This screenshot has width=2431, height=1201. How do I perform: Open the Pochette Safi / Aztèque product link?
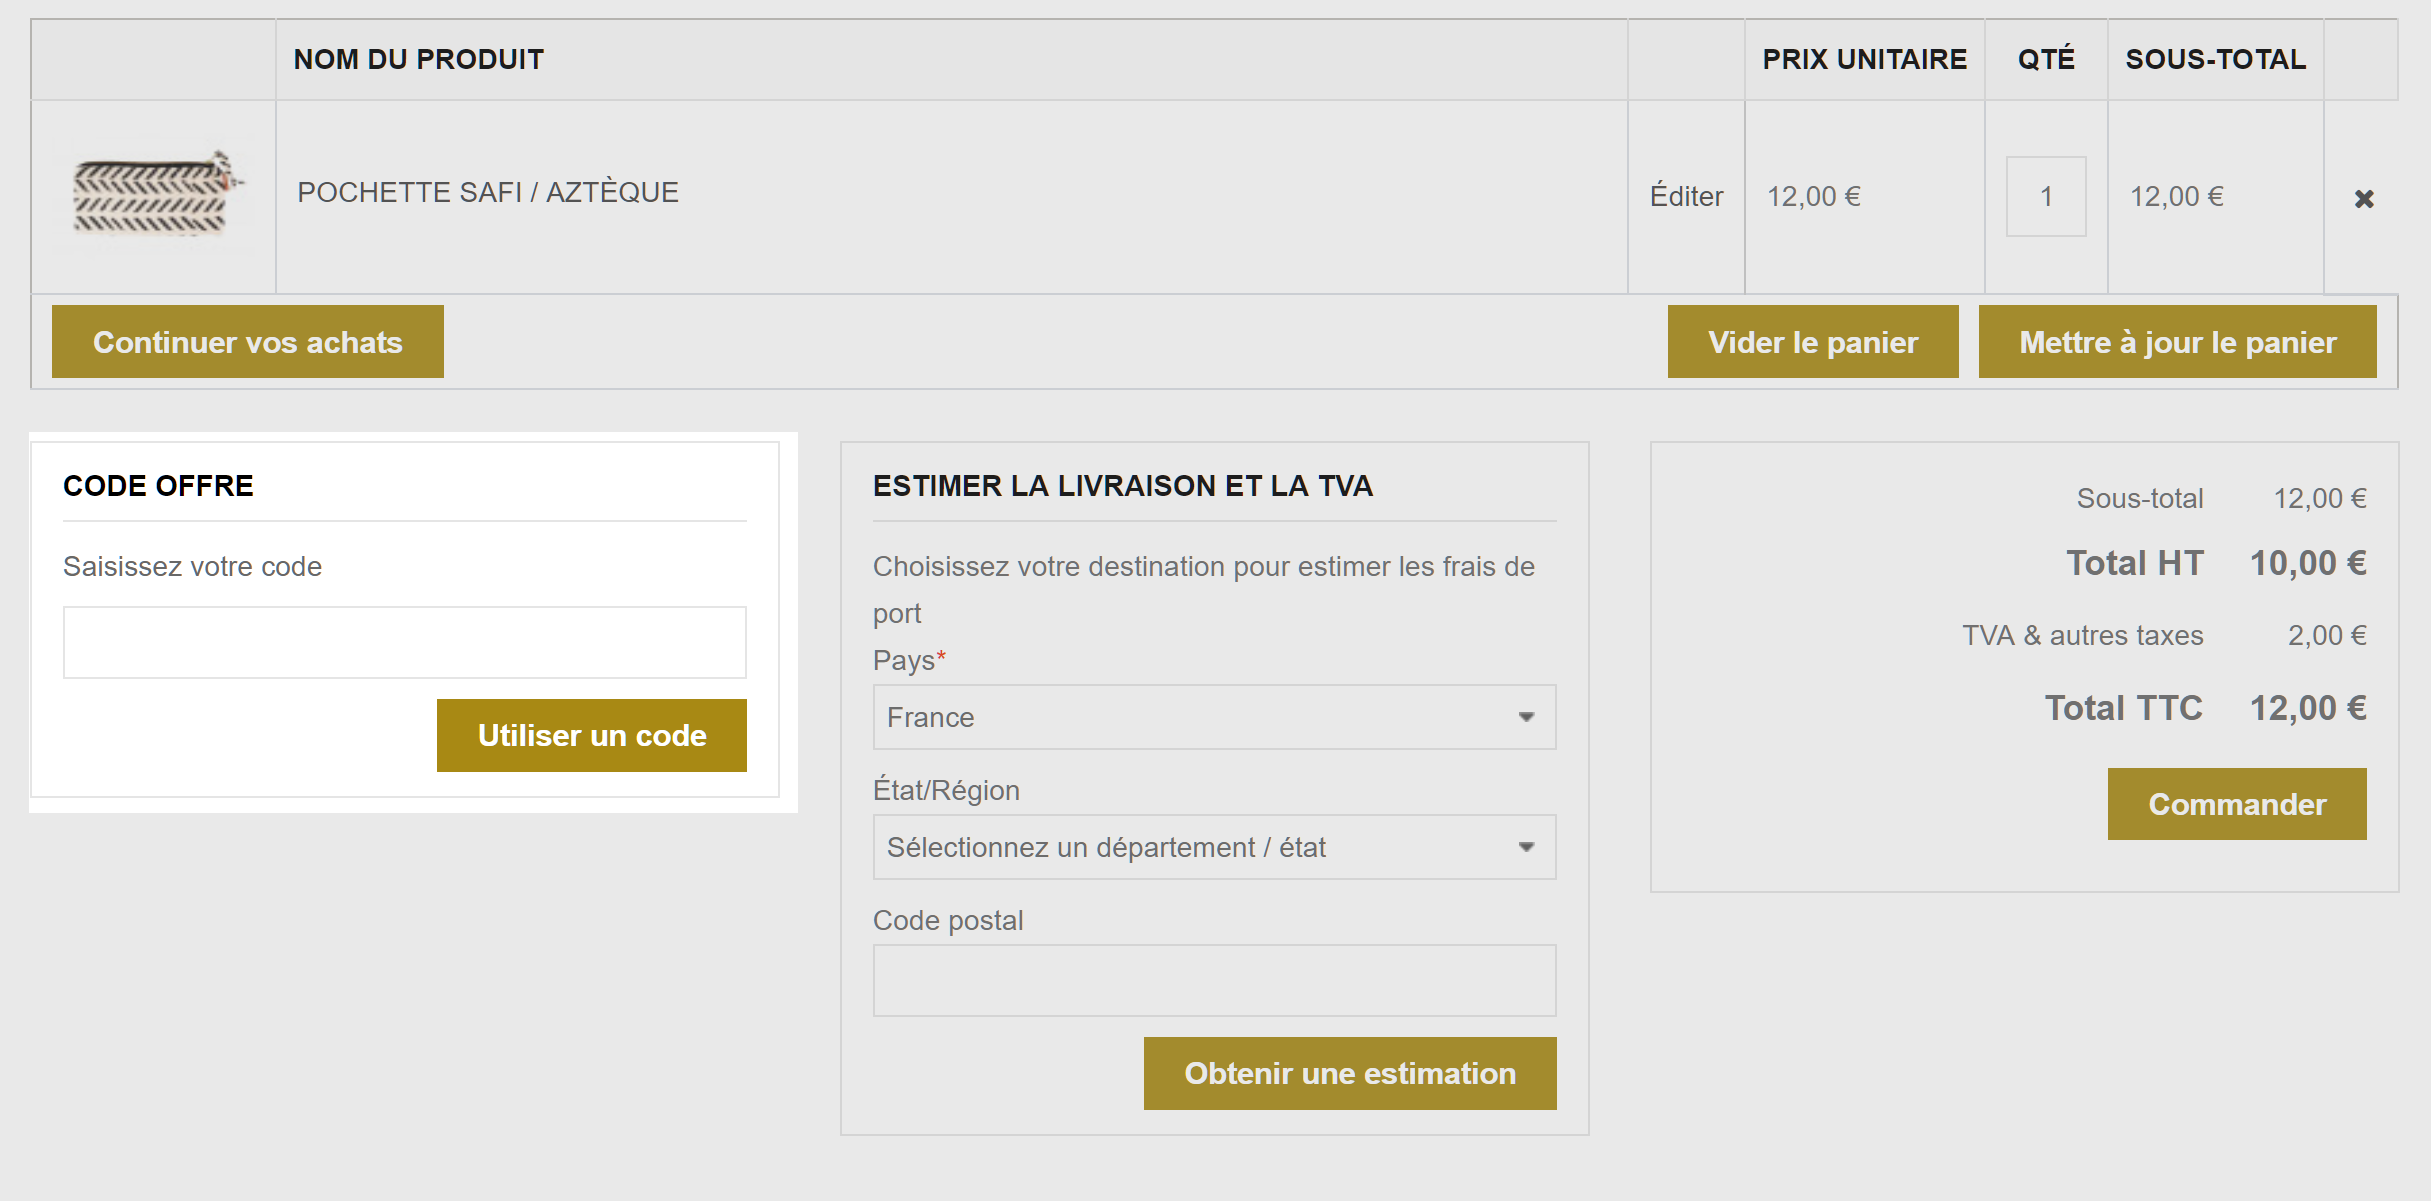(488, 192)
